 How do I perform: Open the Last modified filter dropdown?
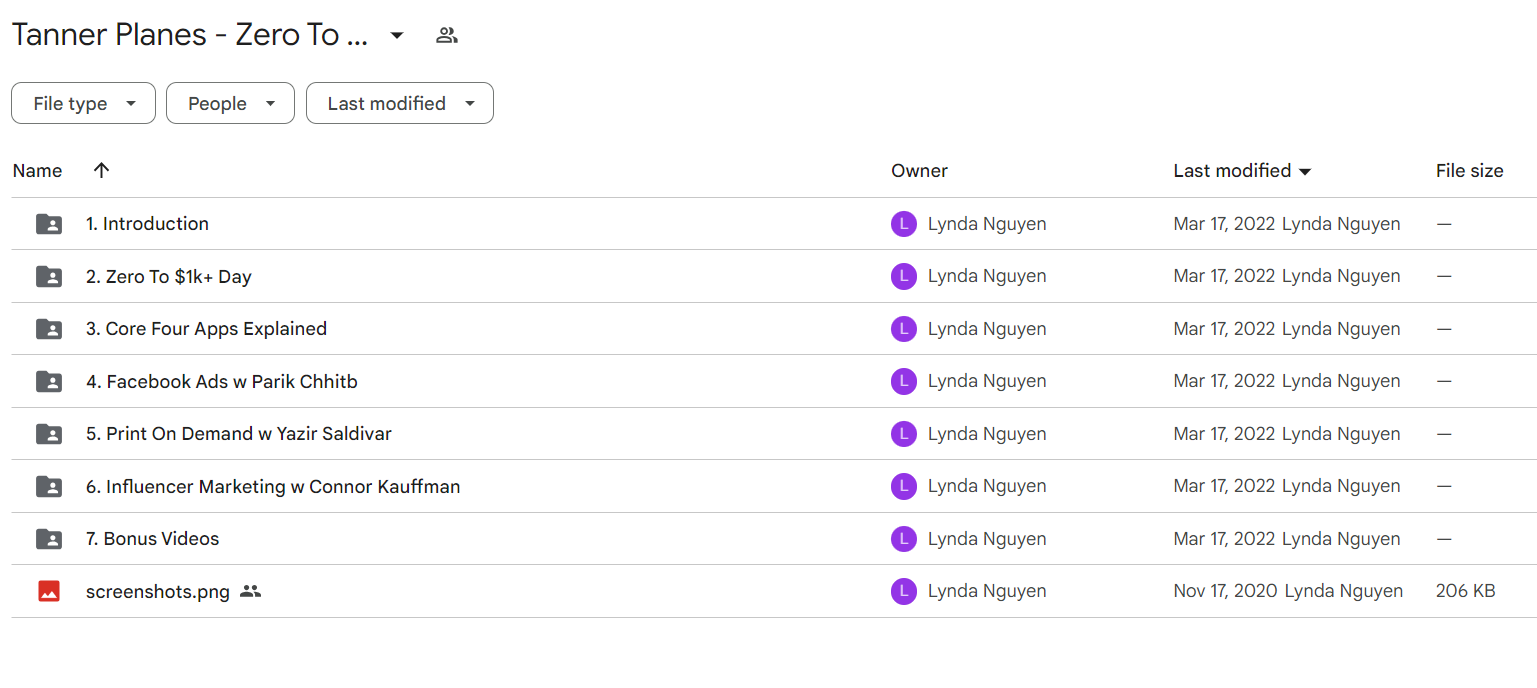coord(400,103)
